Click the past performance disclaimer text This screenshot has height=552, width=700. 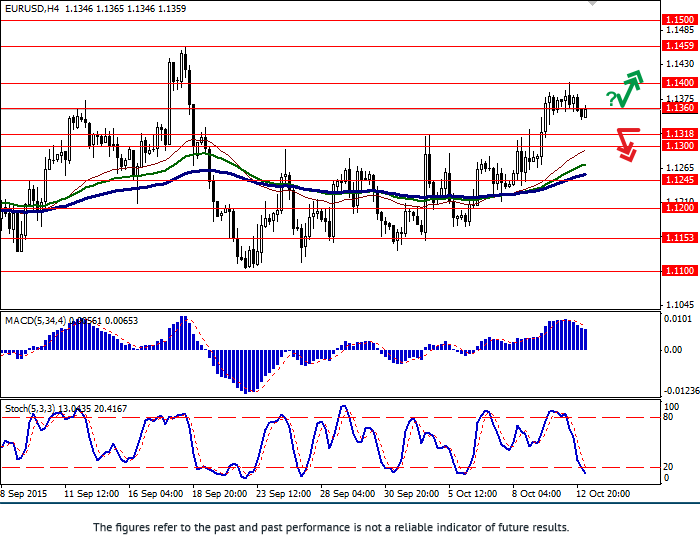[331, 527]
